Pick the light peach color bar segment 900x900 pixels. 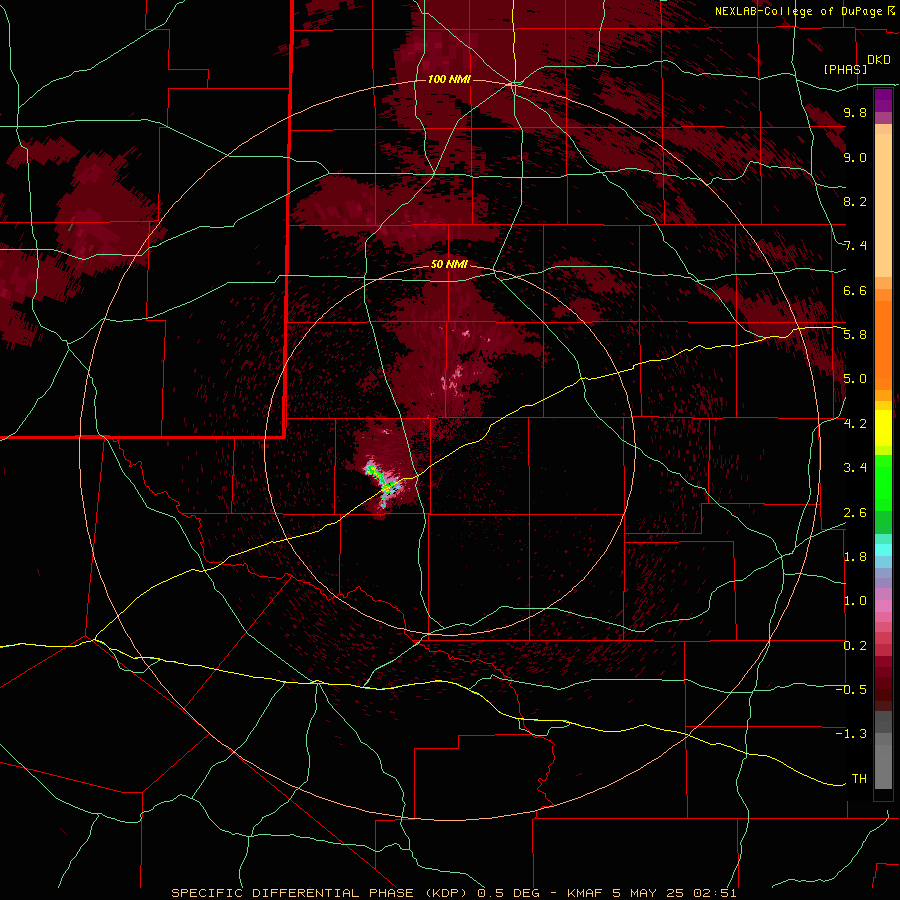point(883,205)
